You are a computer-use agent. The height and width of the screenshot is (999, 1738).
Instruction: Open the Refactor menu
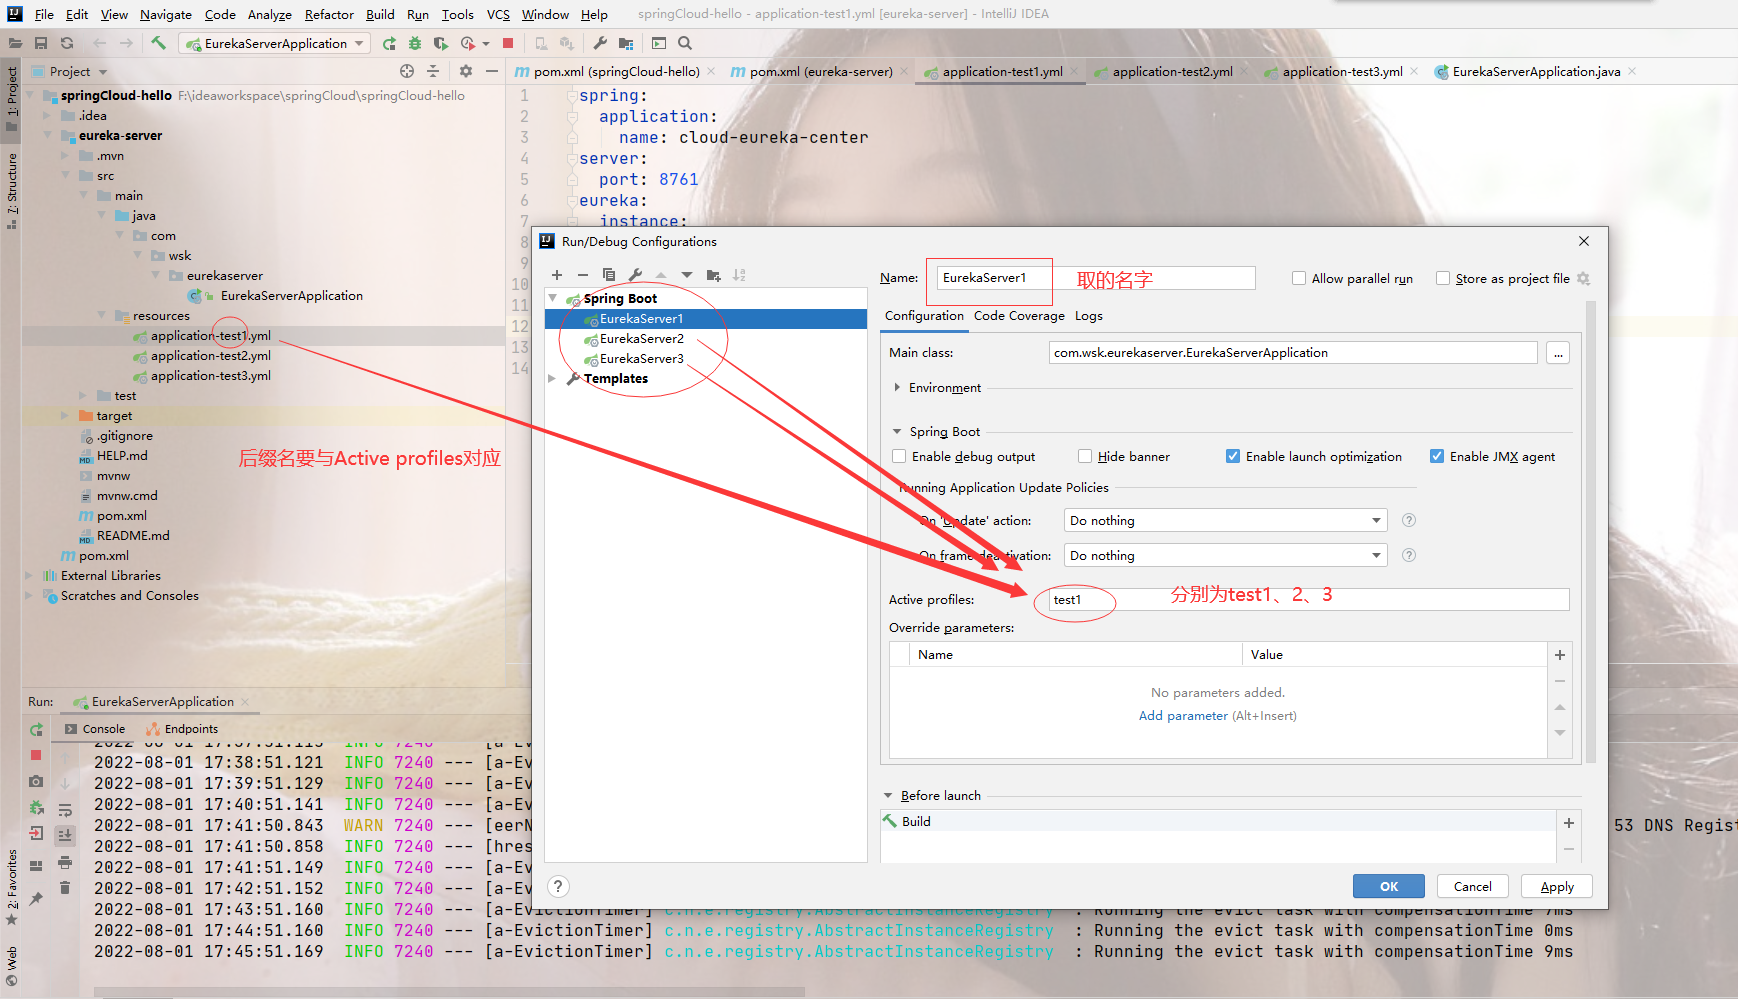(x=329, y=14)
